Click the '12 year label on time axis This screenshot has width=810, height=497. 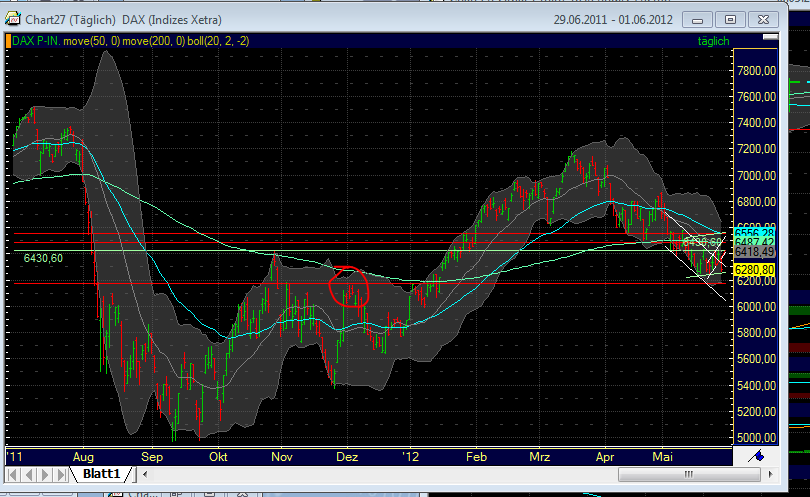coord(410,457)
